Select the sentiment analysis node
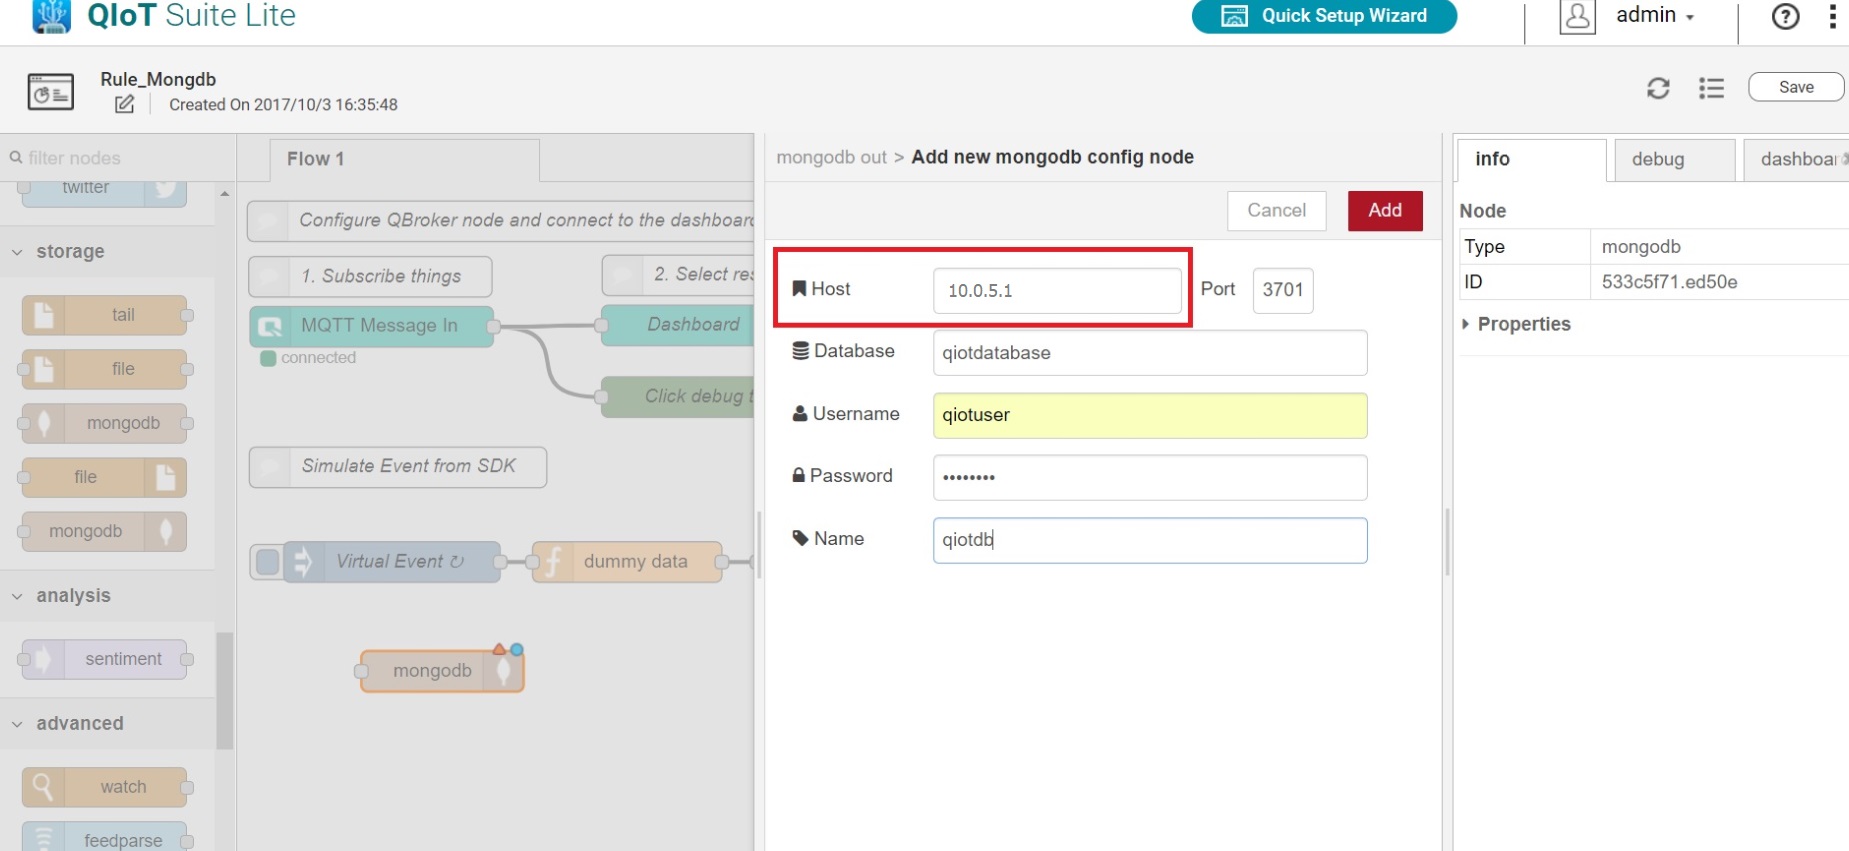 (104, 659)
